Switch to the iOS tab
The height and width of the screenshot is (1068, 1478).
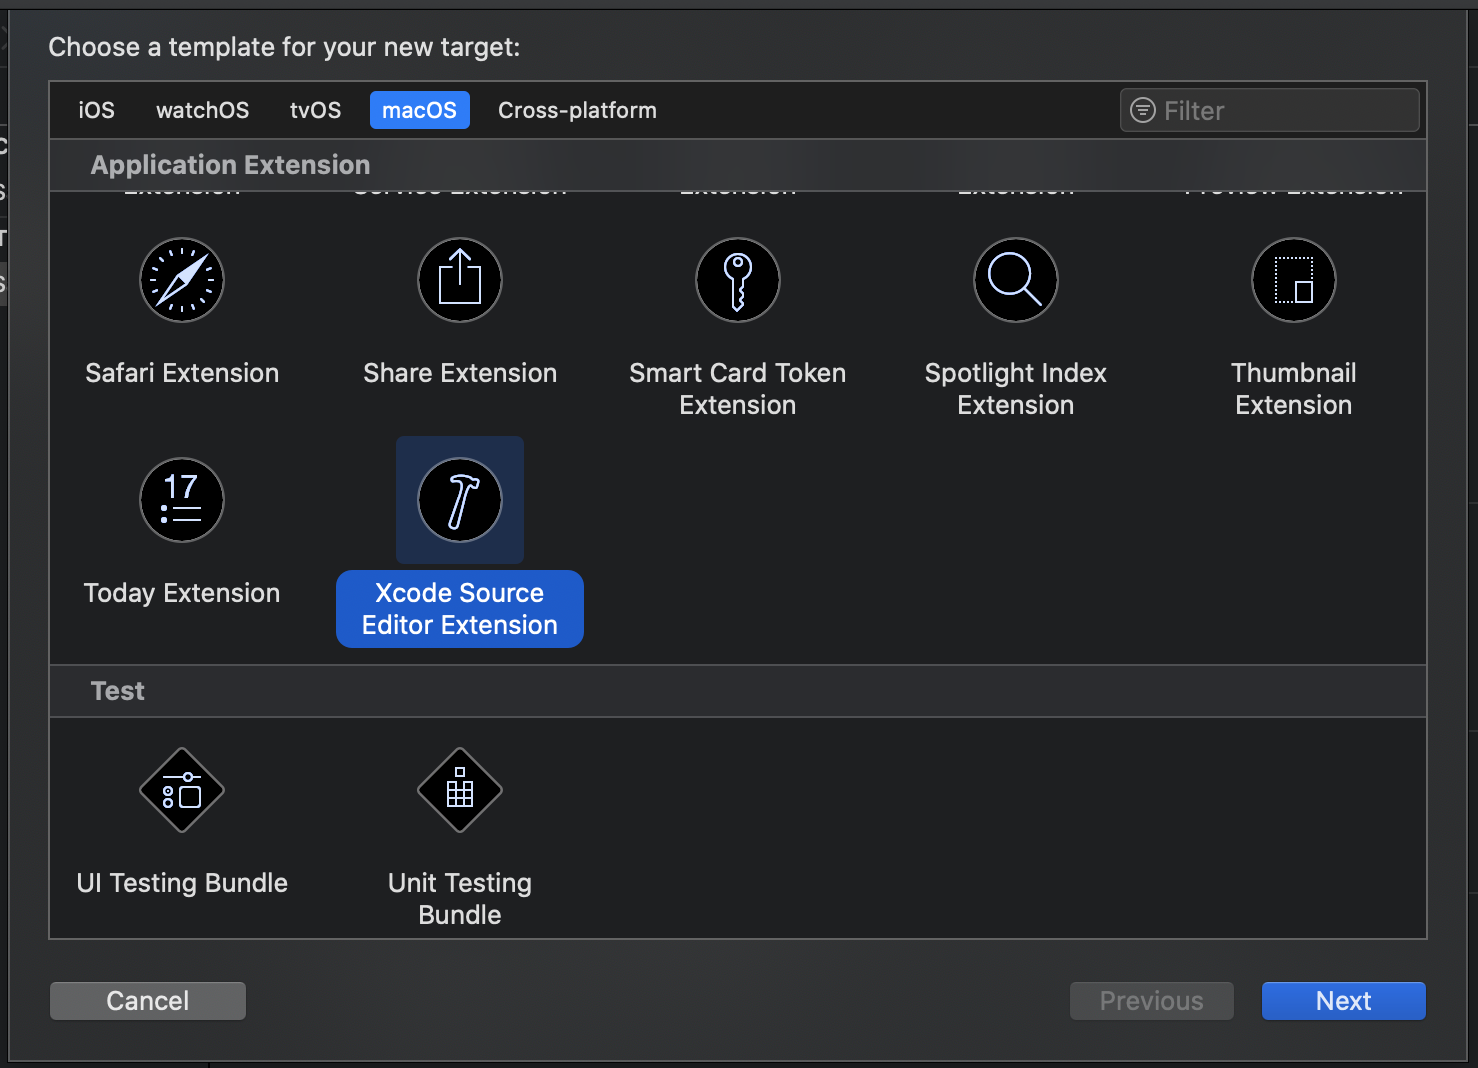(x=97, y=110)
